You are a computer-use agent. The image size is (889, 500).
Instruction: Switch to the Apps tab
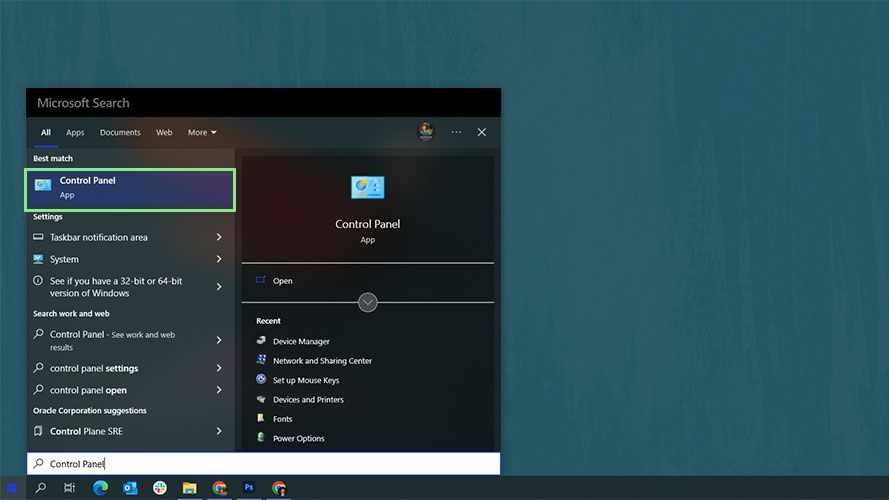click(75, 132)
